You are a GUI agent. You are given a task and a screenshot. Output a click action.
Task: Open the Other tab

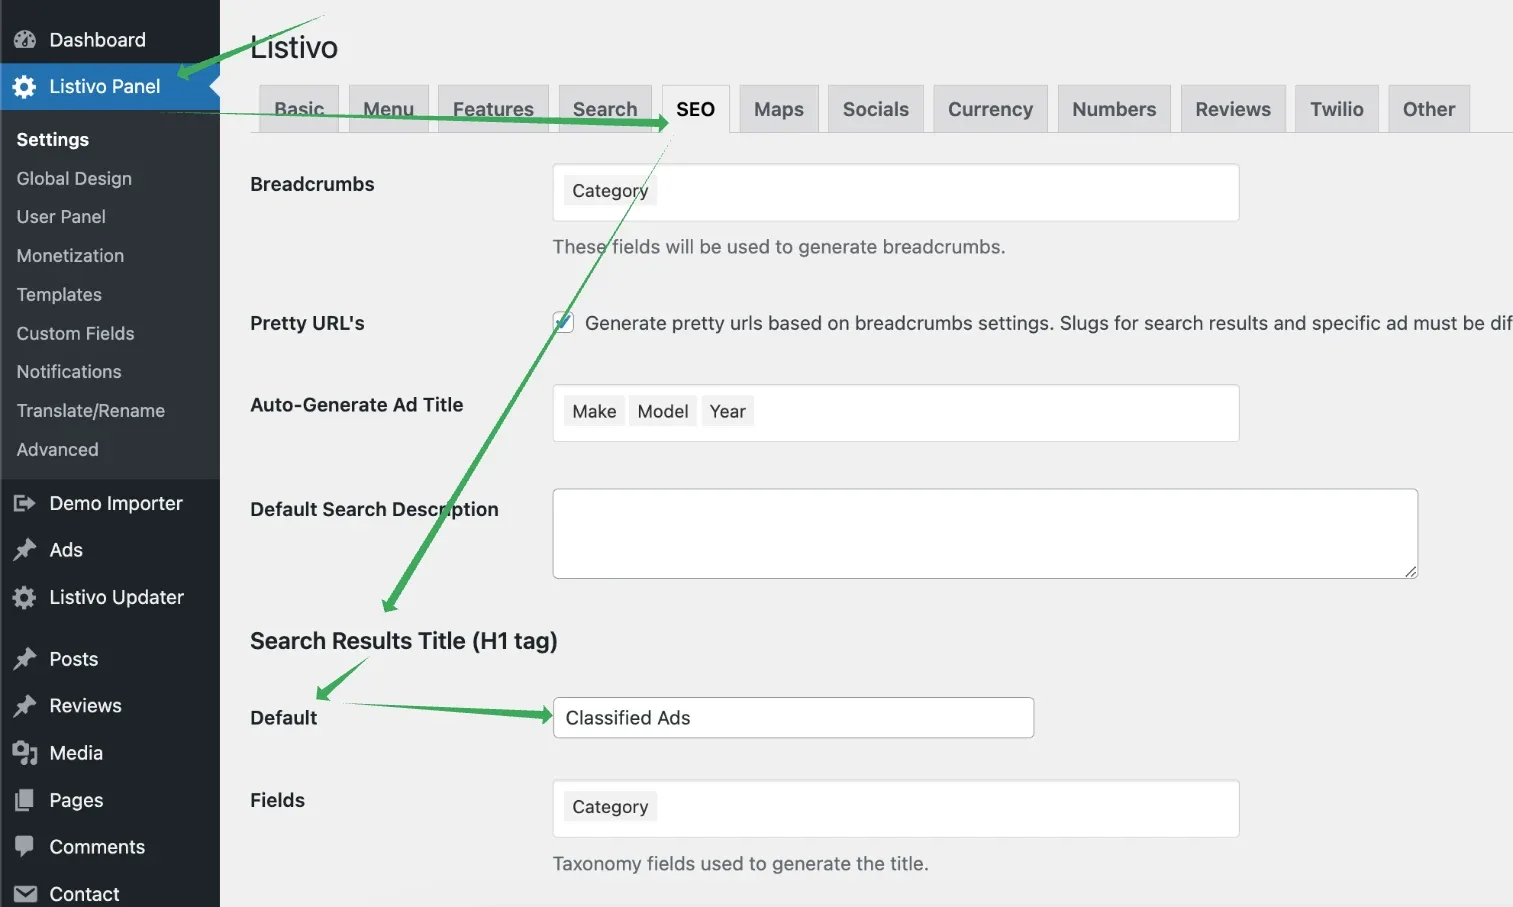pos(1429,109)
